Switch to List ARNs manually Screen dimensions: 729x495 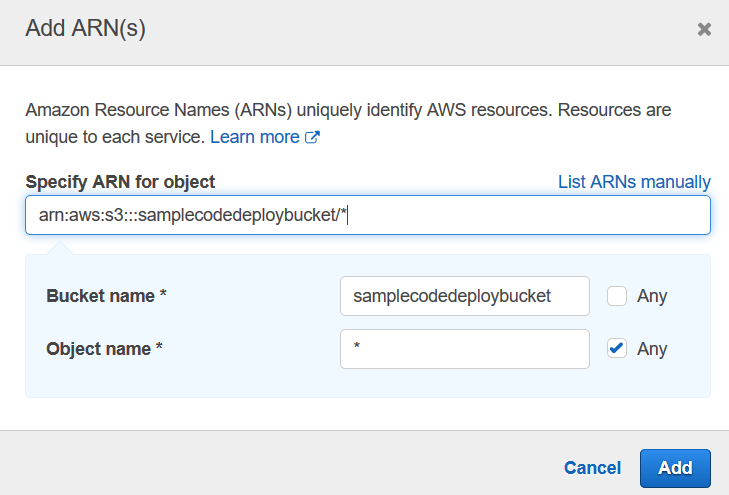pyautogui.click(x=634, y=182)
